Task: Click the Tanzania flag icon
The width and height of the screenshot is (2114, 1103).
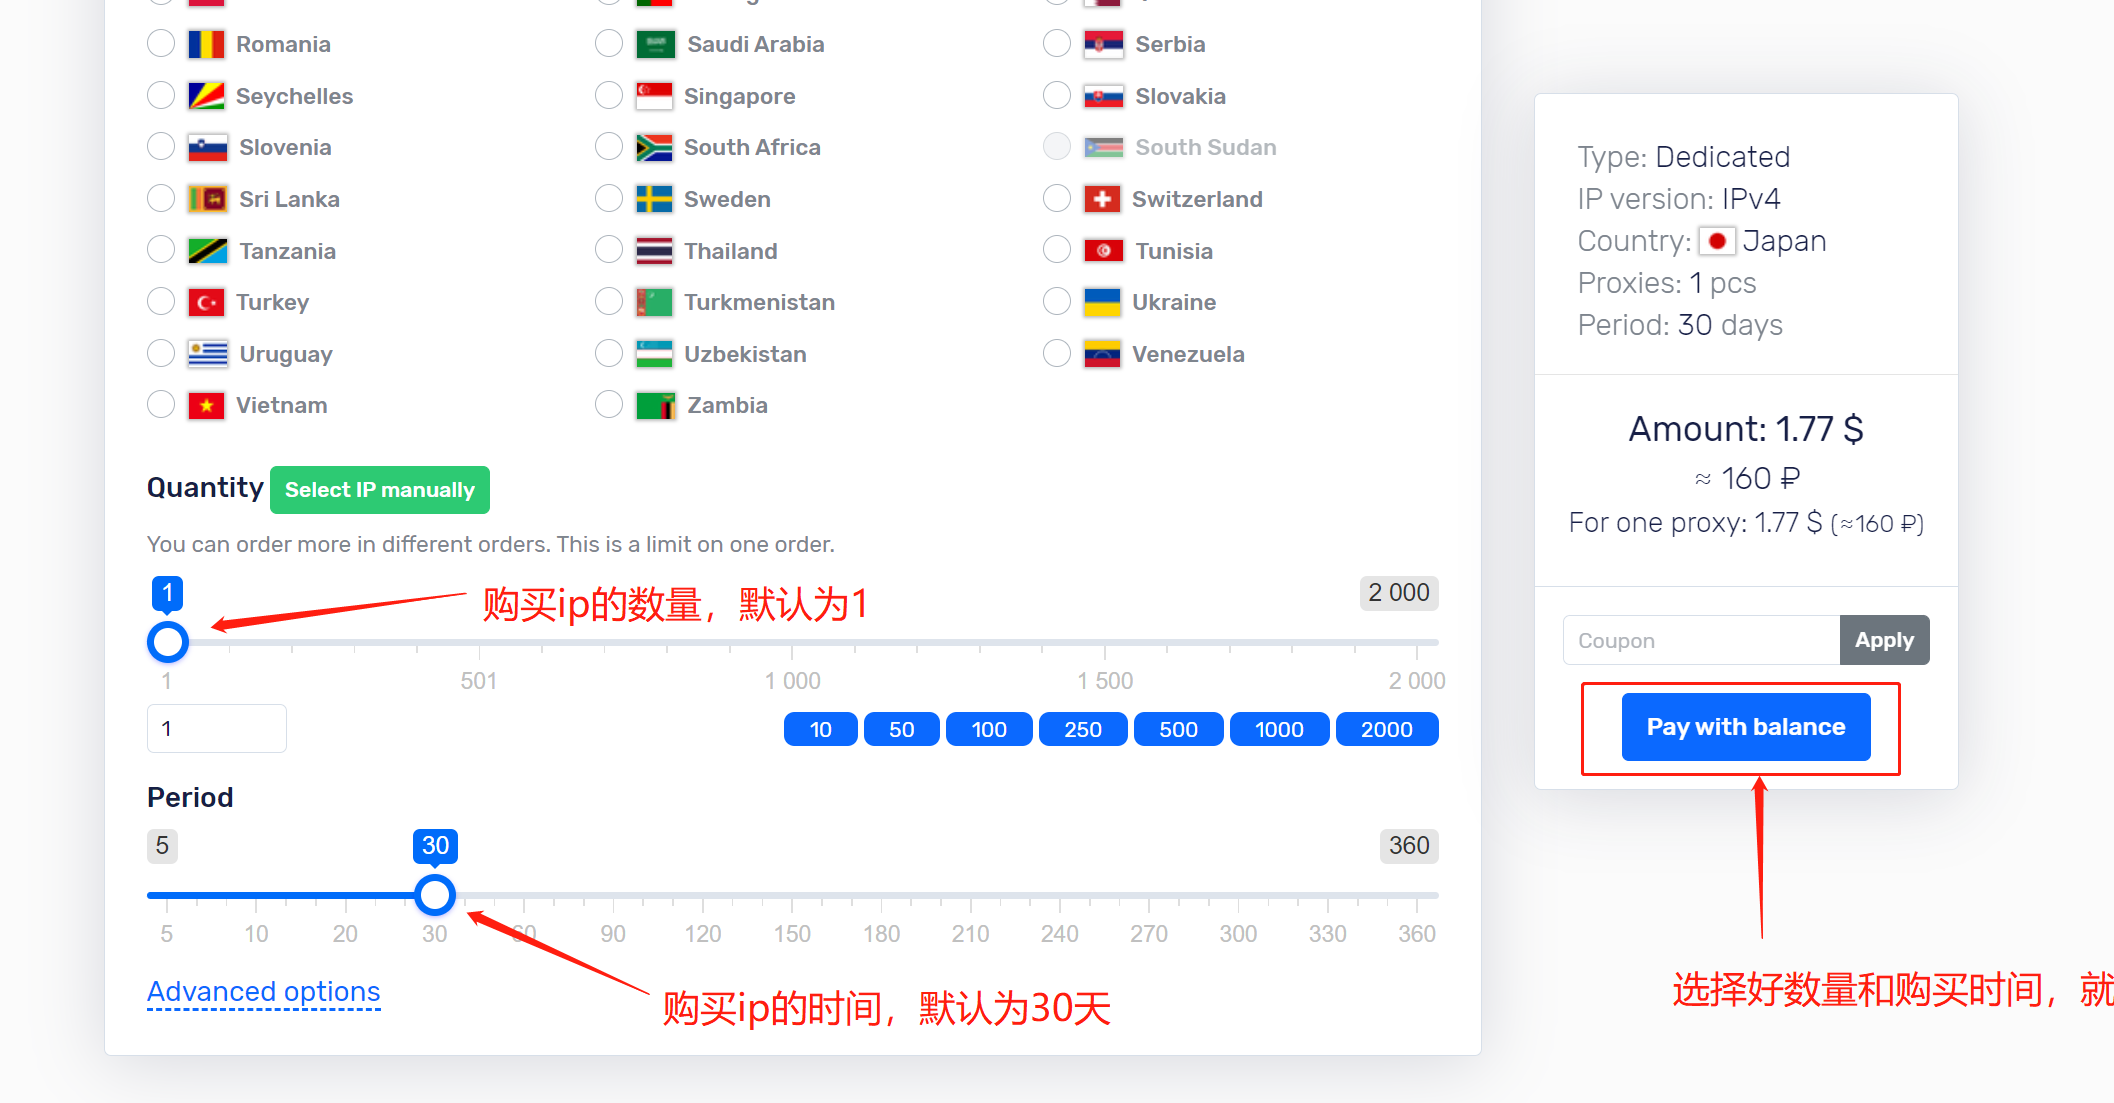Action: [x=208, y=251]
